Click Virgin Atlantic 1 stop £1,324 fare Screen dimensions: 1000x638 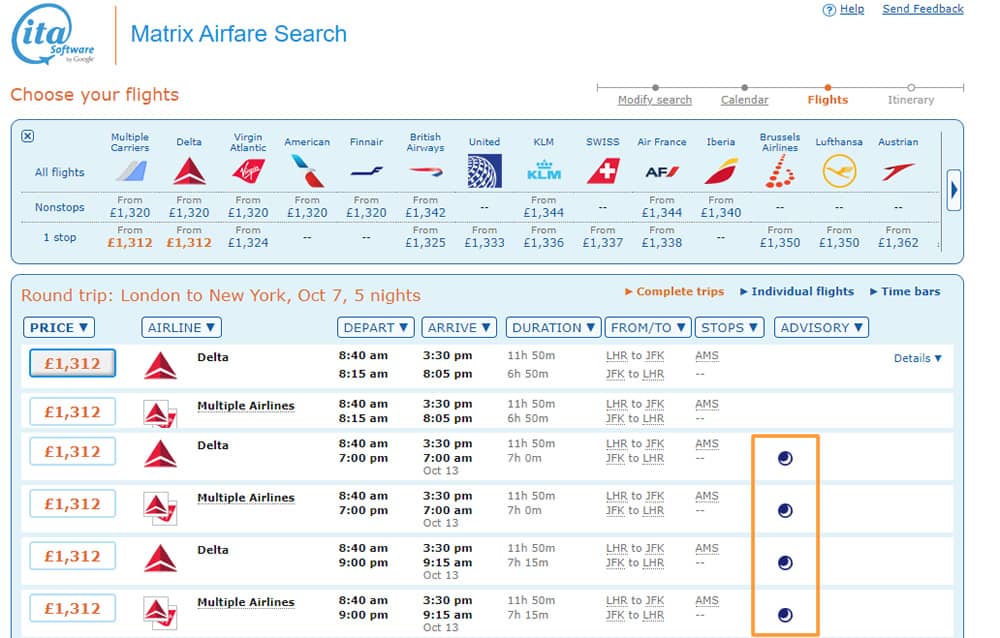(x=248, y=242)
